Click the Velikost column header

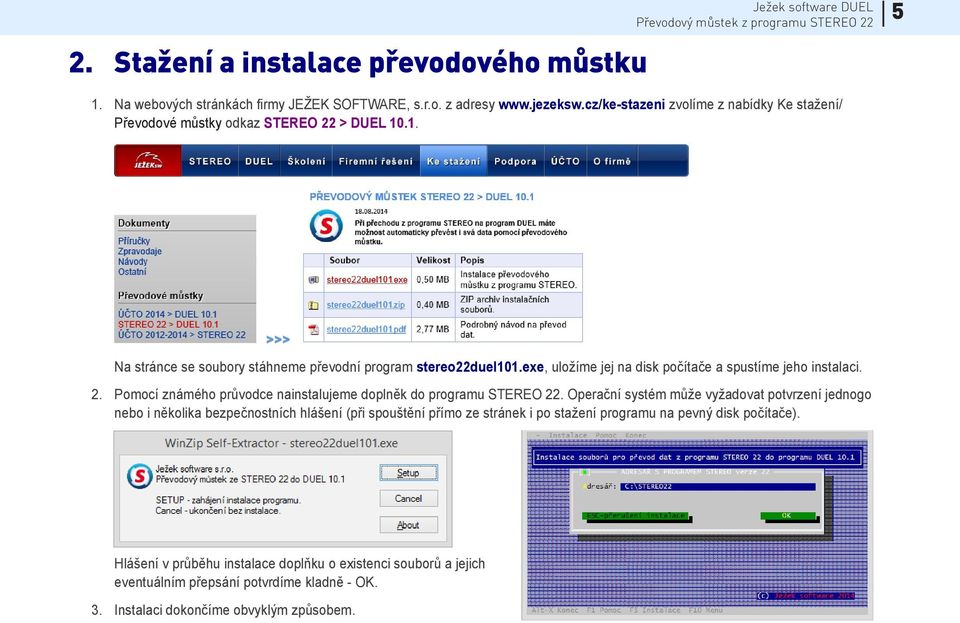pyautogui.click(x=433, y=260)
